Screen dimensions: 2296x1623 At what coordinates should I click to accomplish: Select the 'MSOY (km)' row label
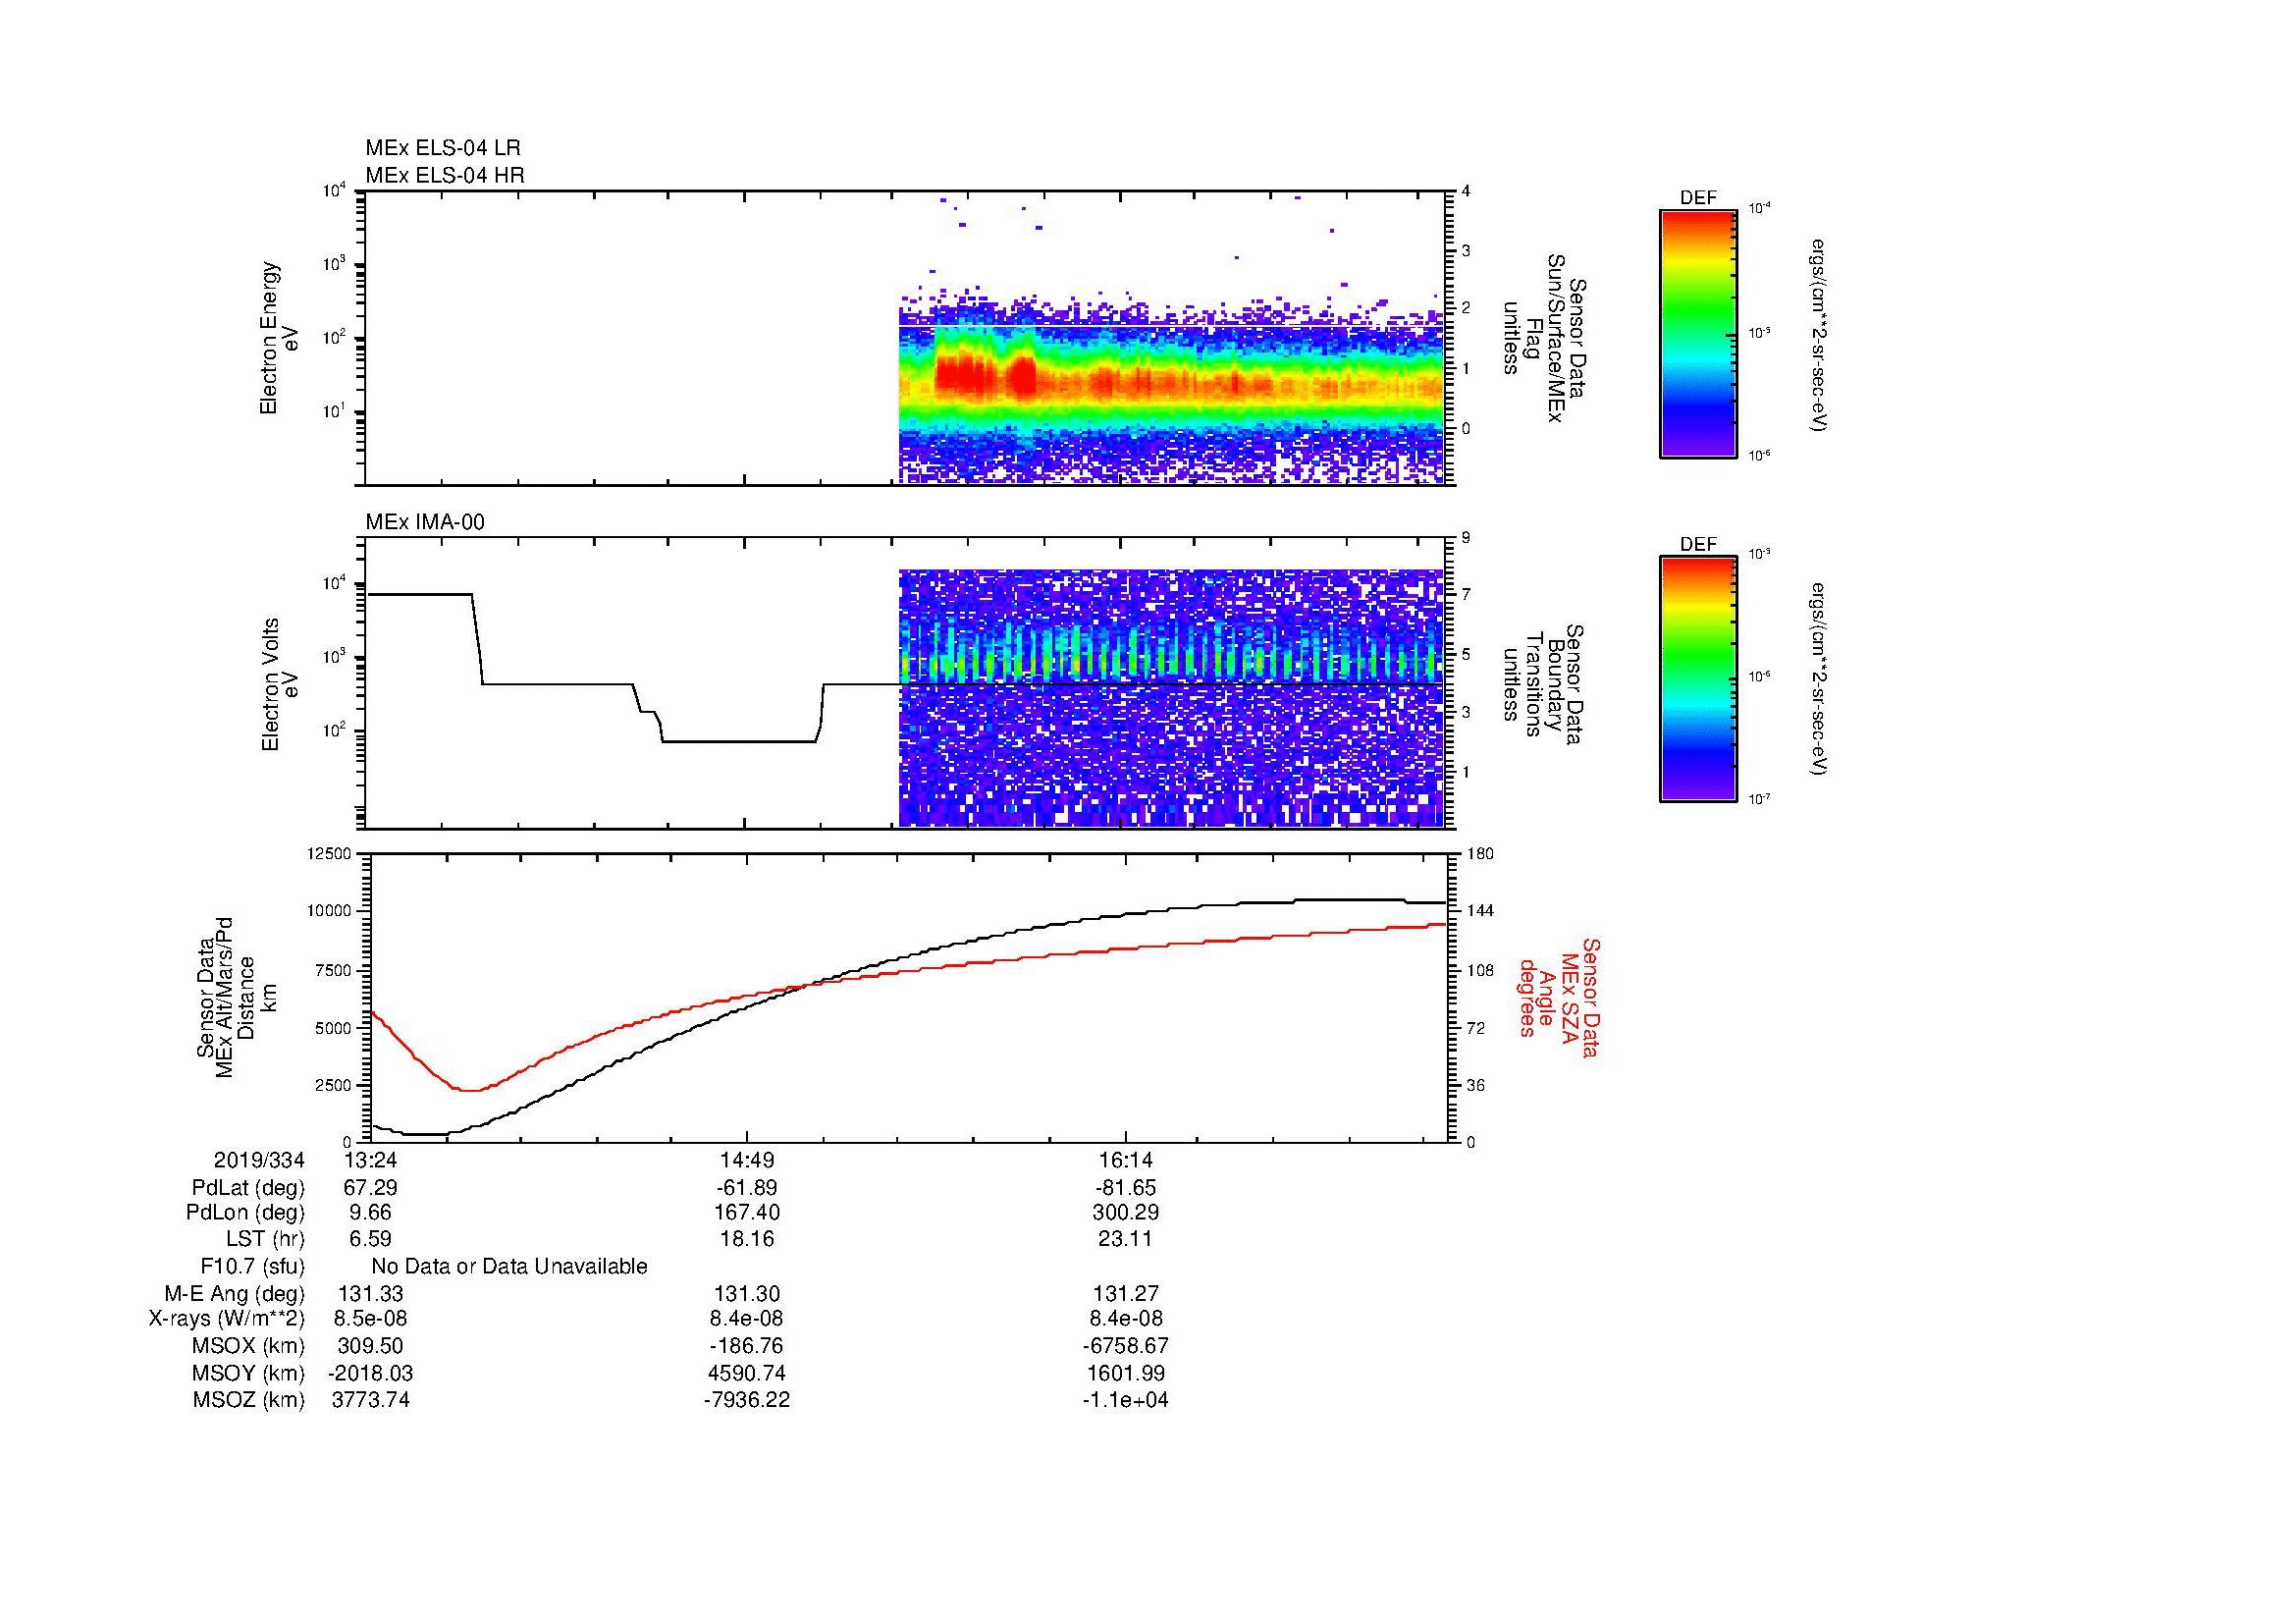click(x=248, y=1373)
